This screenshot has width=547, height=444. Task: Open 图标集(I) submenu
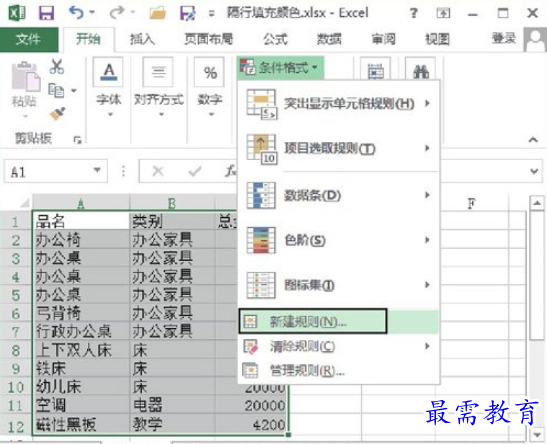pos(339,285)
